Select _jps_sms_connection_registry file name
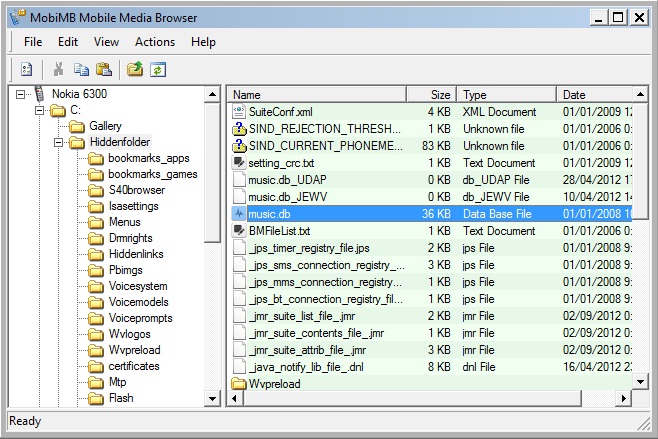Image resolution: width=658 pixels, height=439 pixels. tap(326, 265)
